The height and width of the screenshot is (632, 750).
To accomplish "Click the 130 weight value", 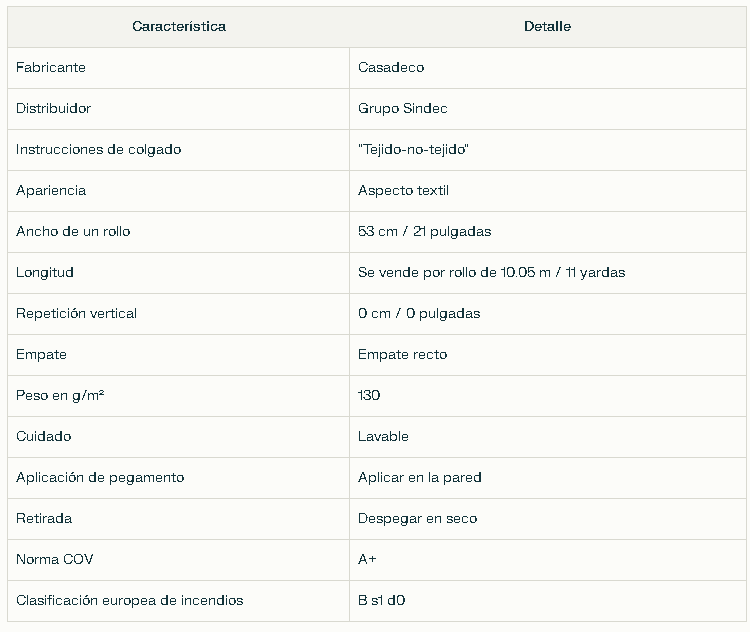I will [x=369, y=396].
